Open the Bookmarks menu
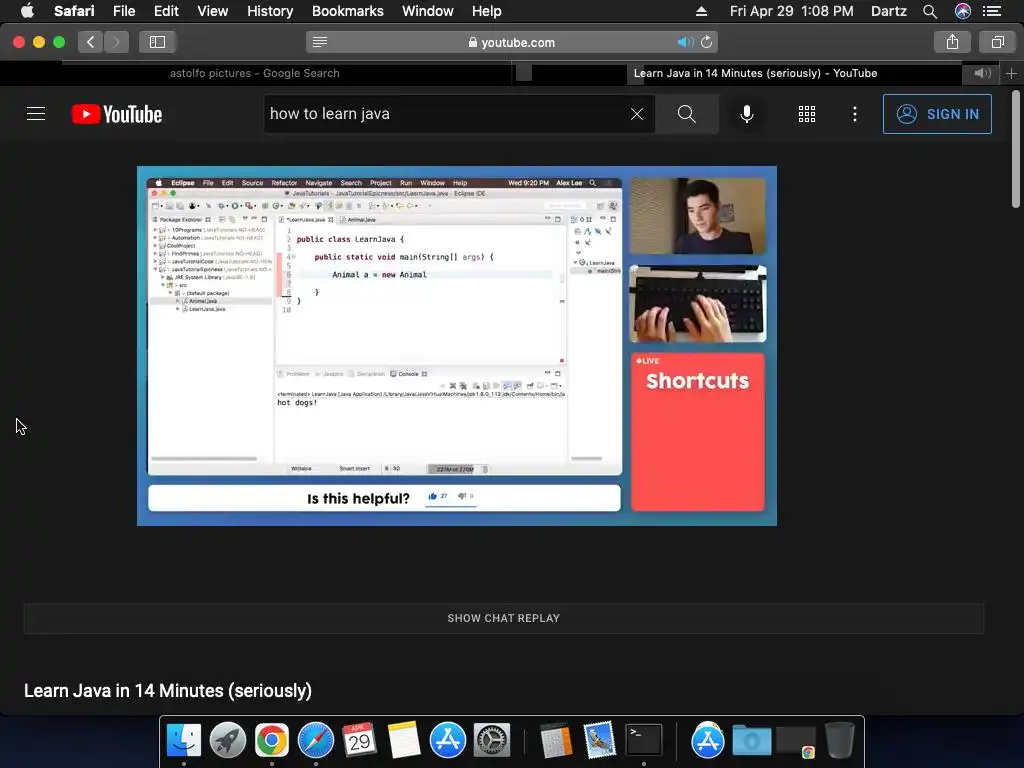Viewport: 1024px width, 768px height. (x=347, y=11)
